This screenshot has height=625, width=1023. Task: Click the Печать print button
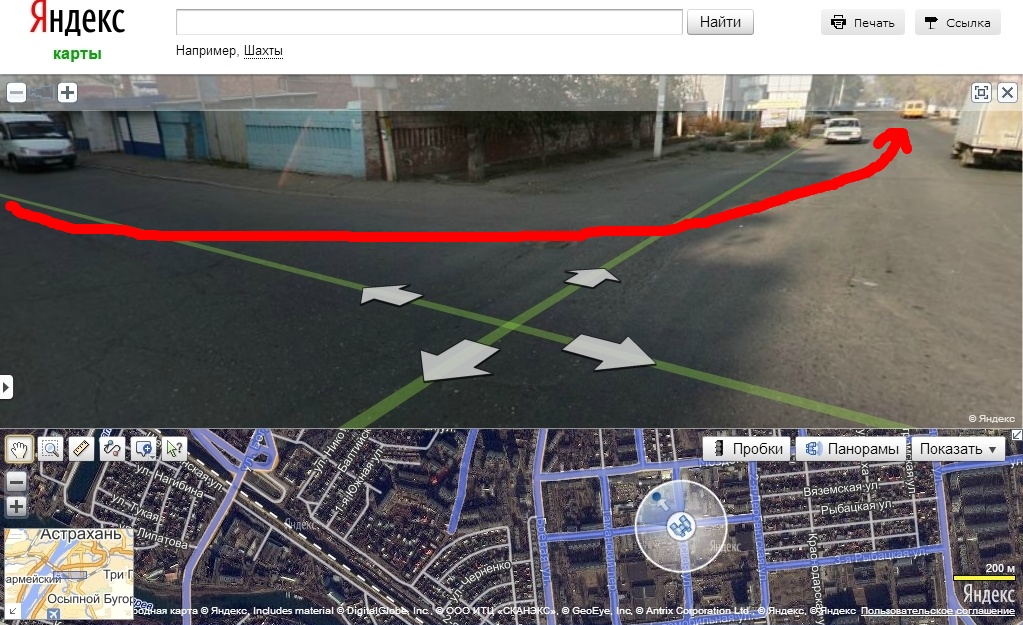pyautogui.click(x=863, y=23)
